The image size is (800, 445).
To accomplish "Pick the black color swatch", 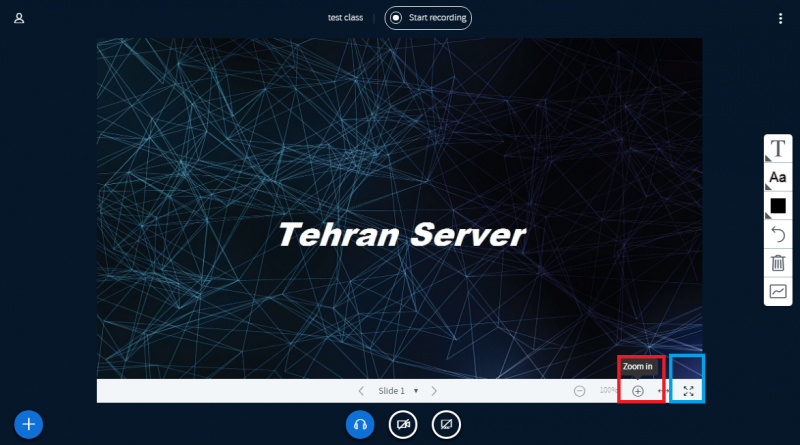I will (x=777, y=206).
